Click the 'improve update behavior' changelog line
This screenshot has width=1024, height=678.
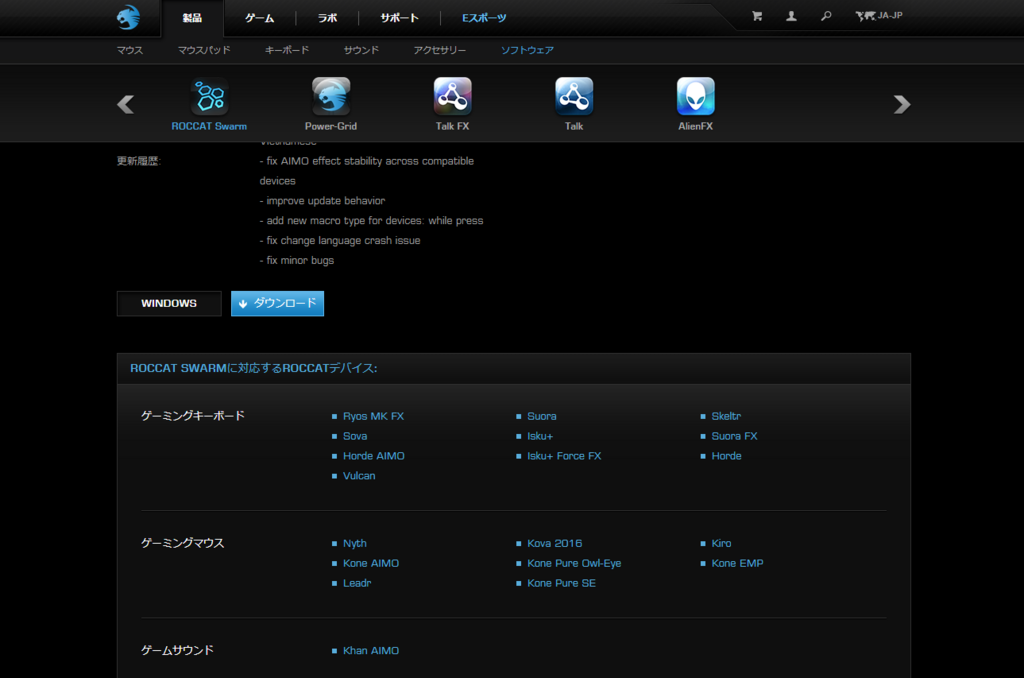click(x=323, y=201)
